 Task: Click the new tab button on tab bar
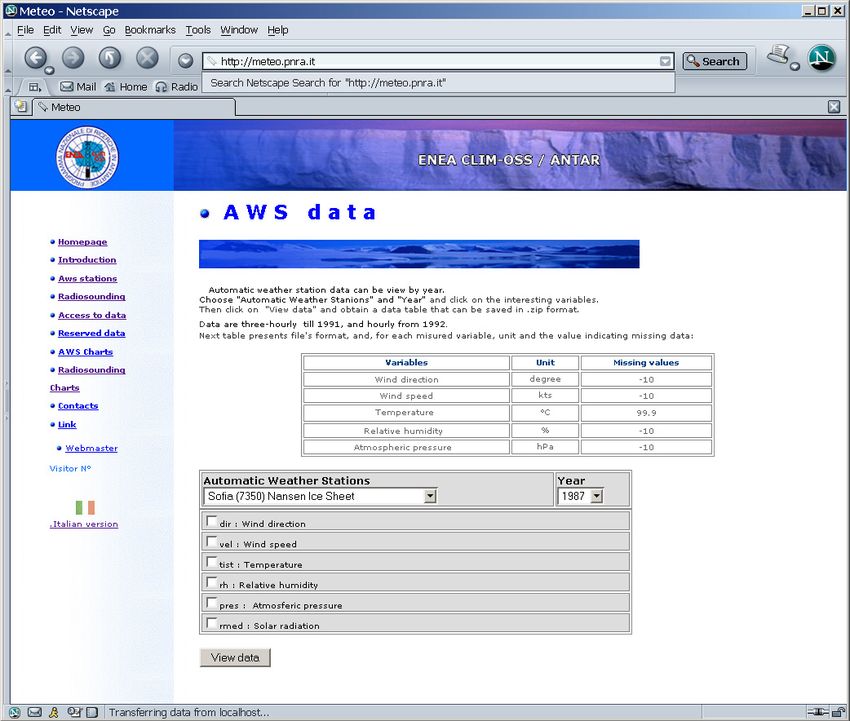pos(21,107)
